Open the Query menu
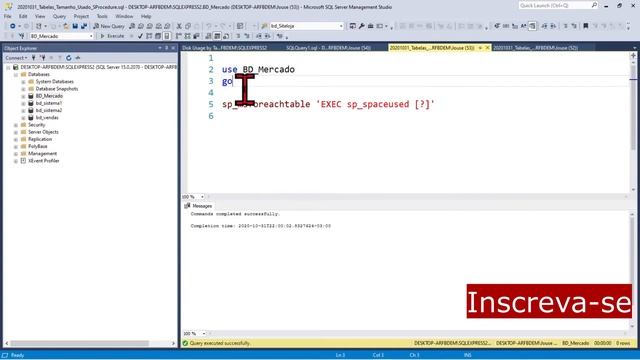This screenshot has height=360, width=640. click(59, 16)
